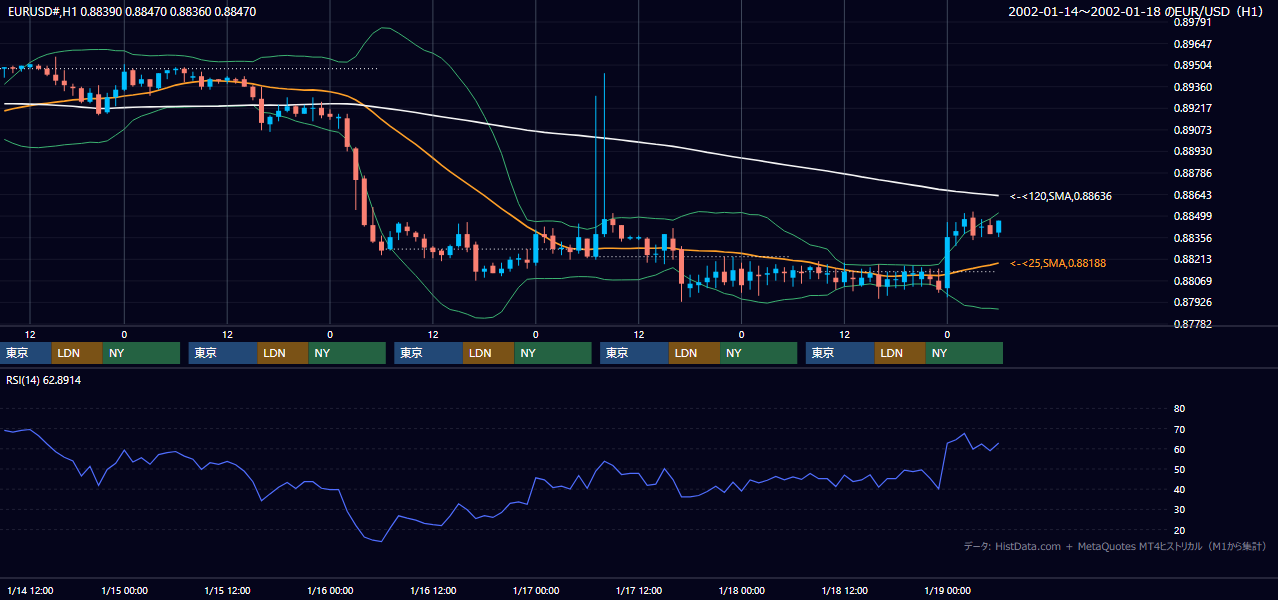Select the RSI(14) 62.8914 indicator label
This screenshot has height=600, width=1278.
tap(44, 380)
